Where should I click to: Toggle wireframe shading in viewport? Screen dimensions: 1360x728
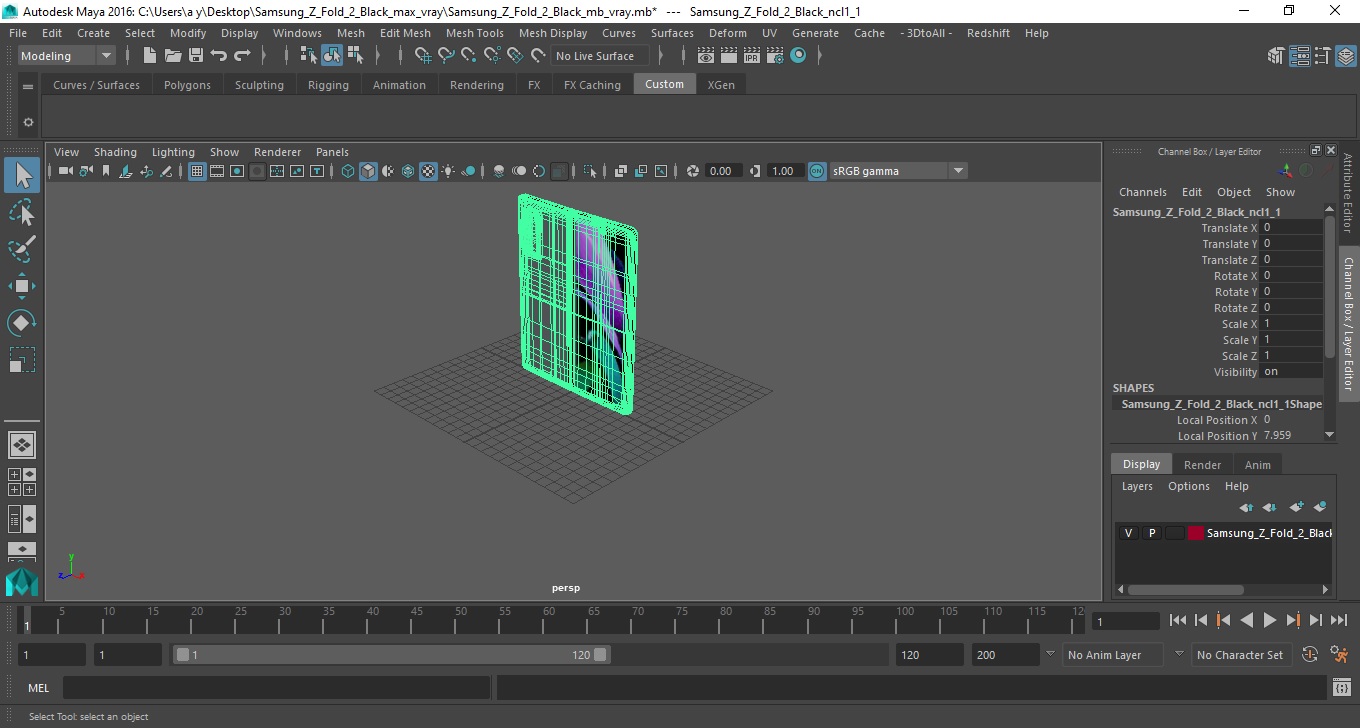click(x=348, y=171)
